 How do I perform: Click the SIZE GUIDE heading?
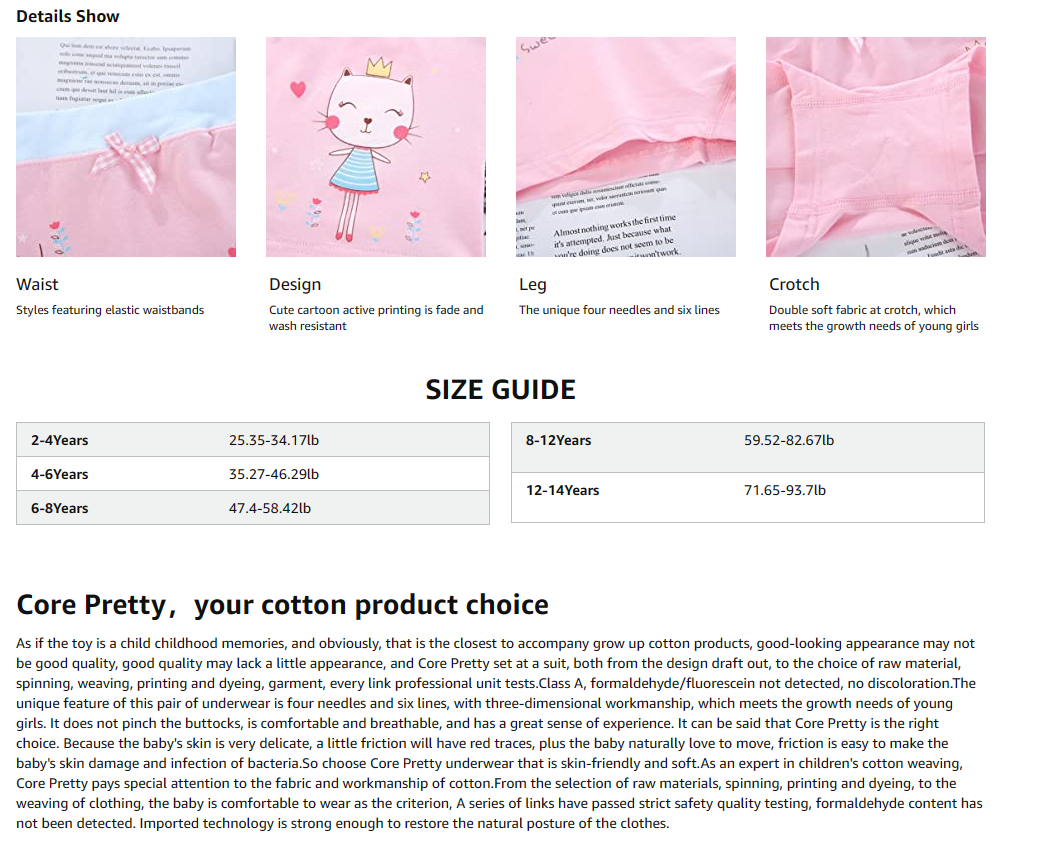pos(501,389)
